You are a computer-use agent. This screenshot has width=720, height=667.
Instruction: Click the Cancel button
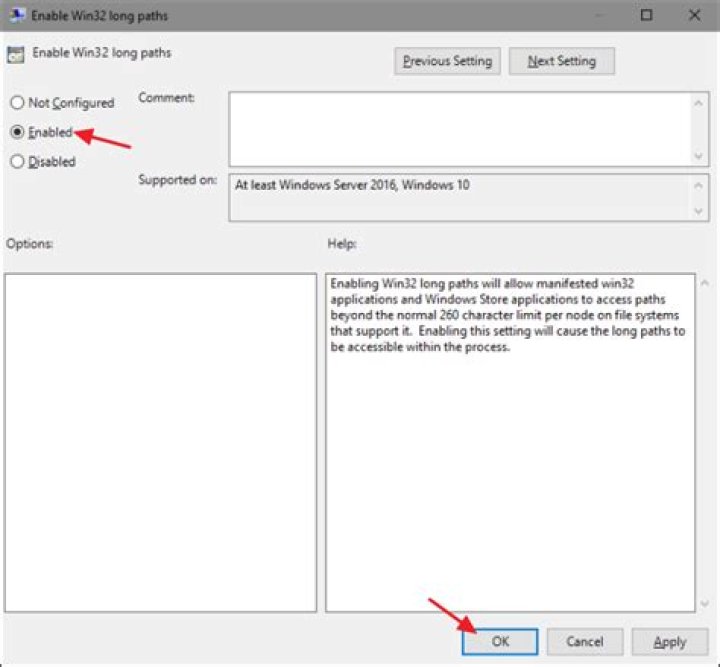tap(585, 641)
